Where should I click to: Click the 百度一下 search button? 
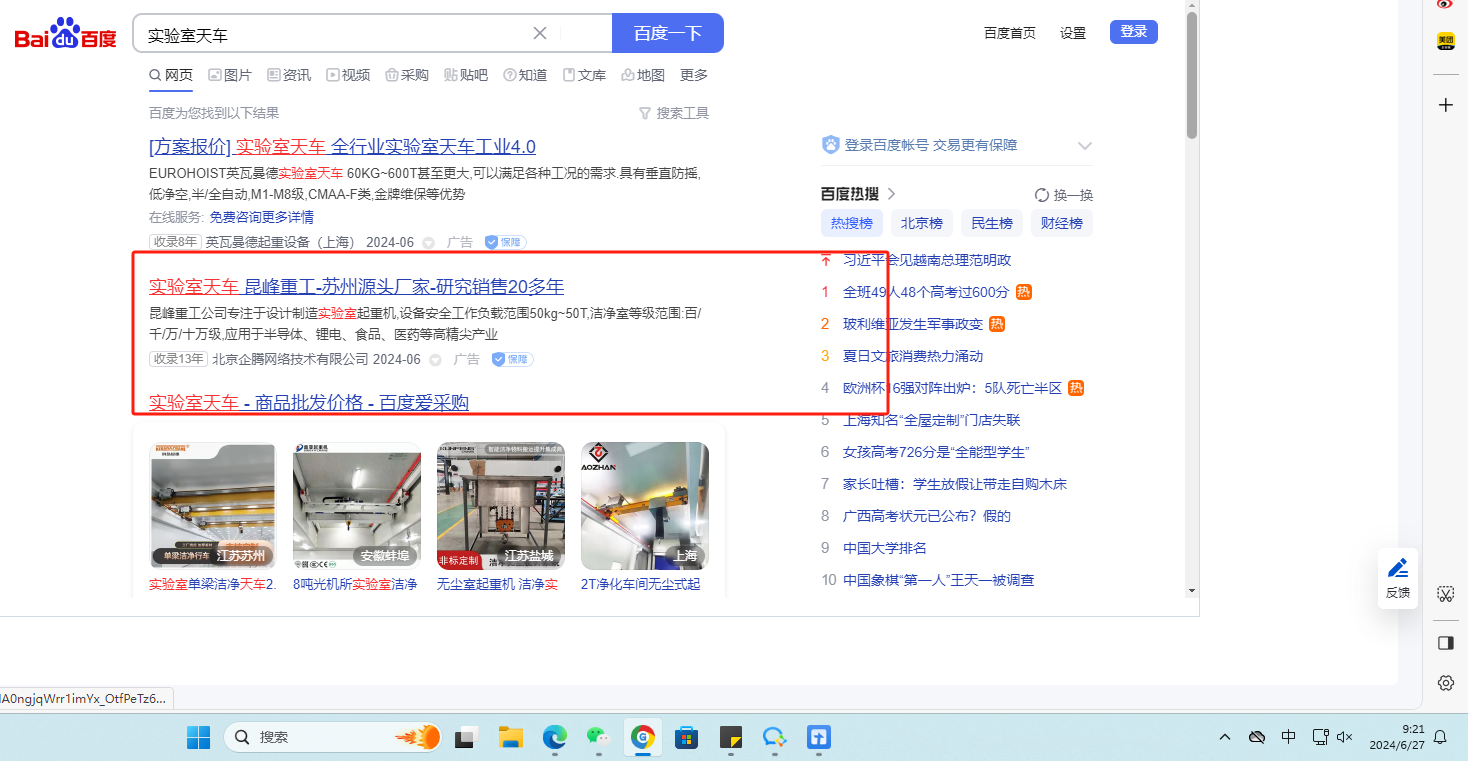668,33
